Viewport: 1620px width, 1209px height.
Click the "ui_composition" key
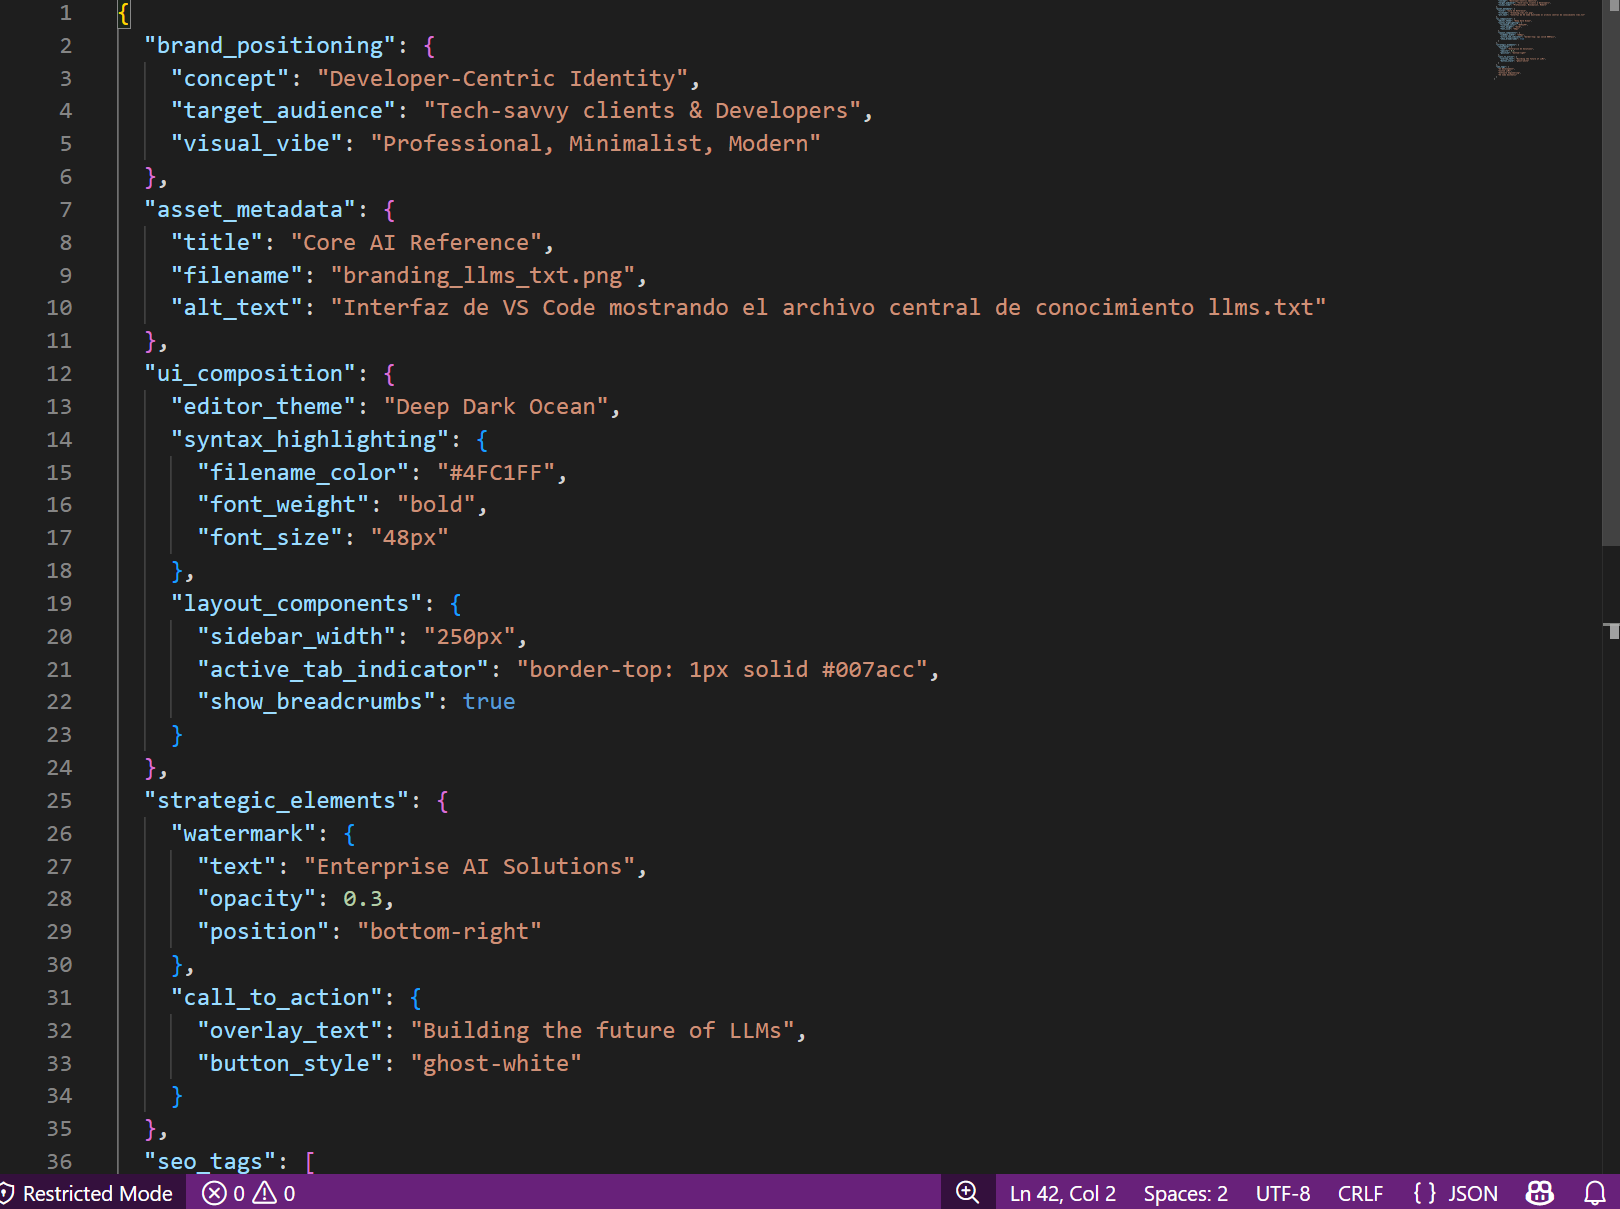[x=251, y=374]
